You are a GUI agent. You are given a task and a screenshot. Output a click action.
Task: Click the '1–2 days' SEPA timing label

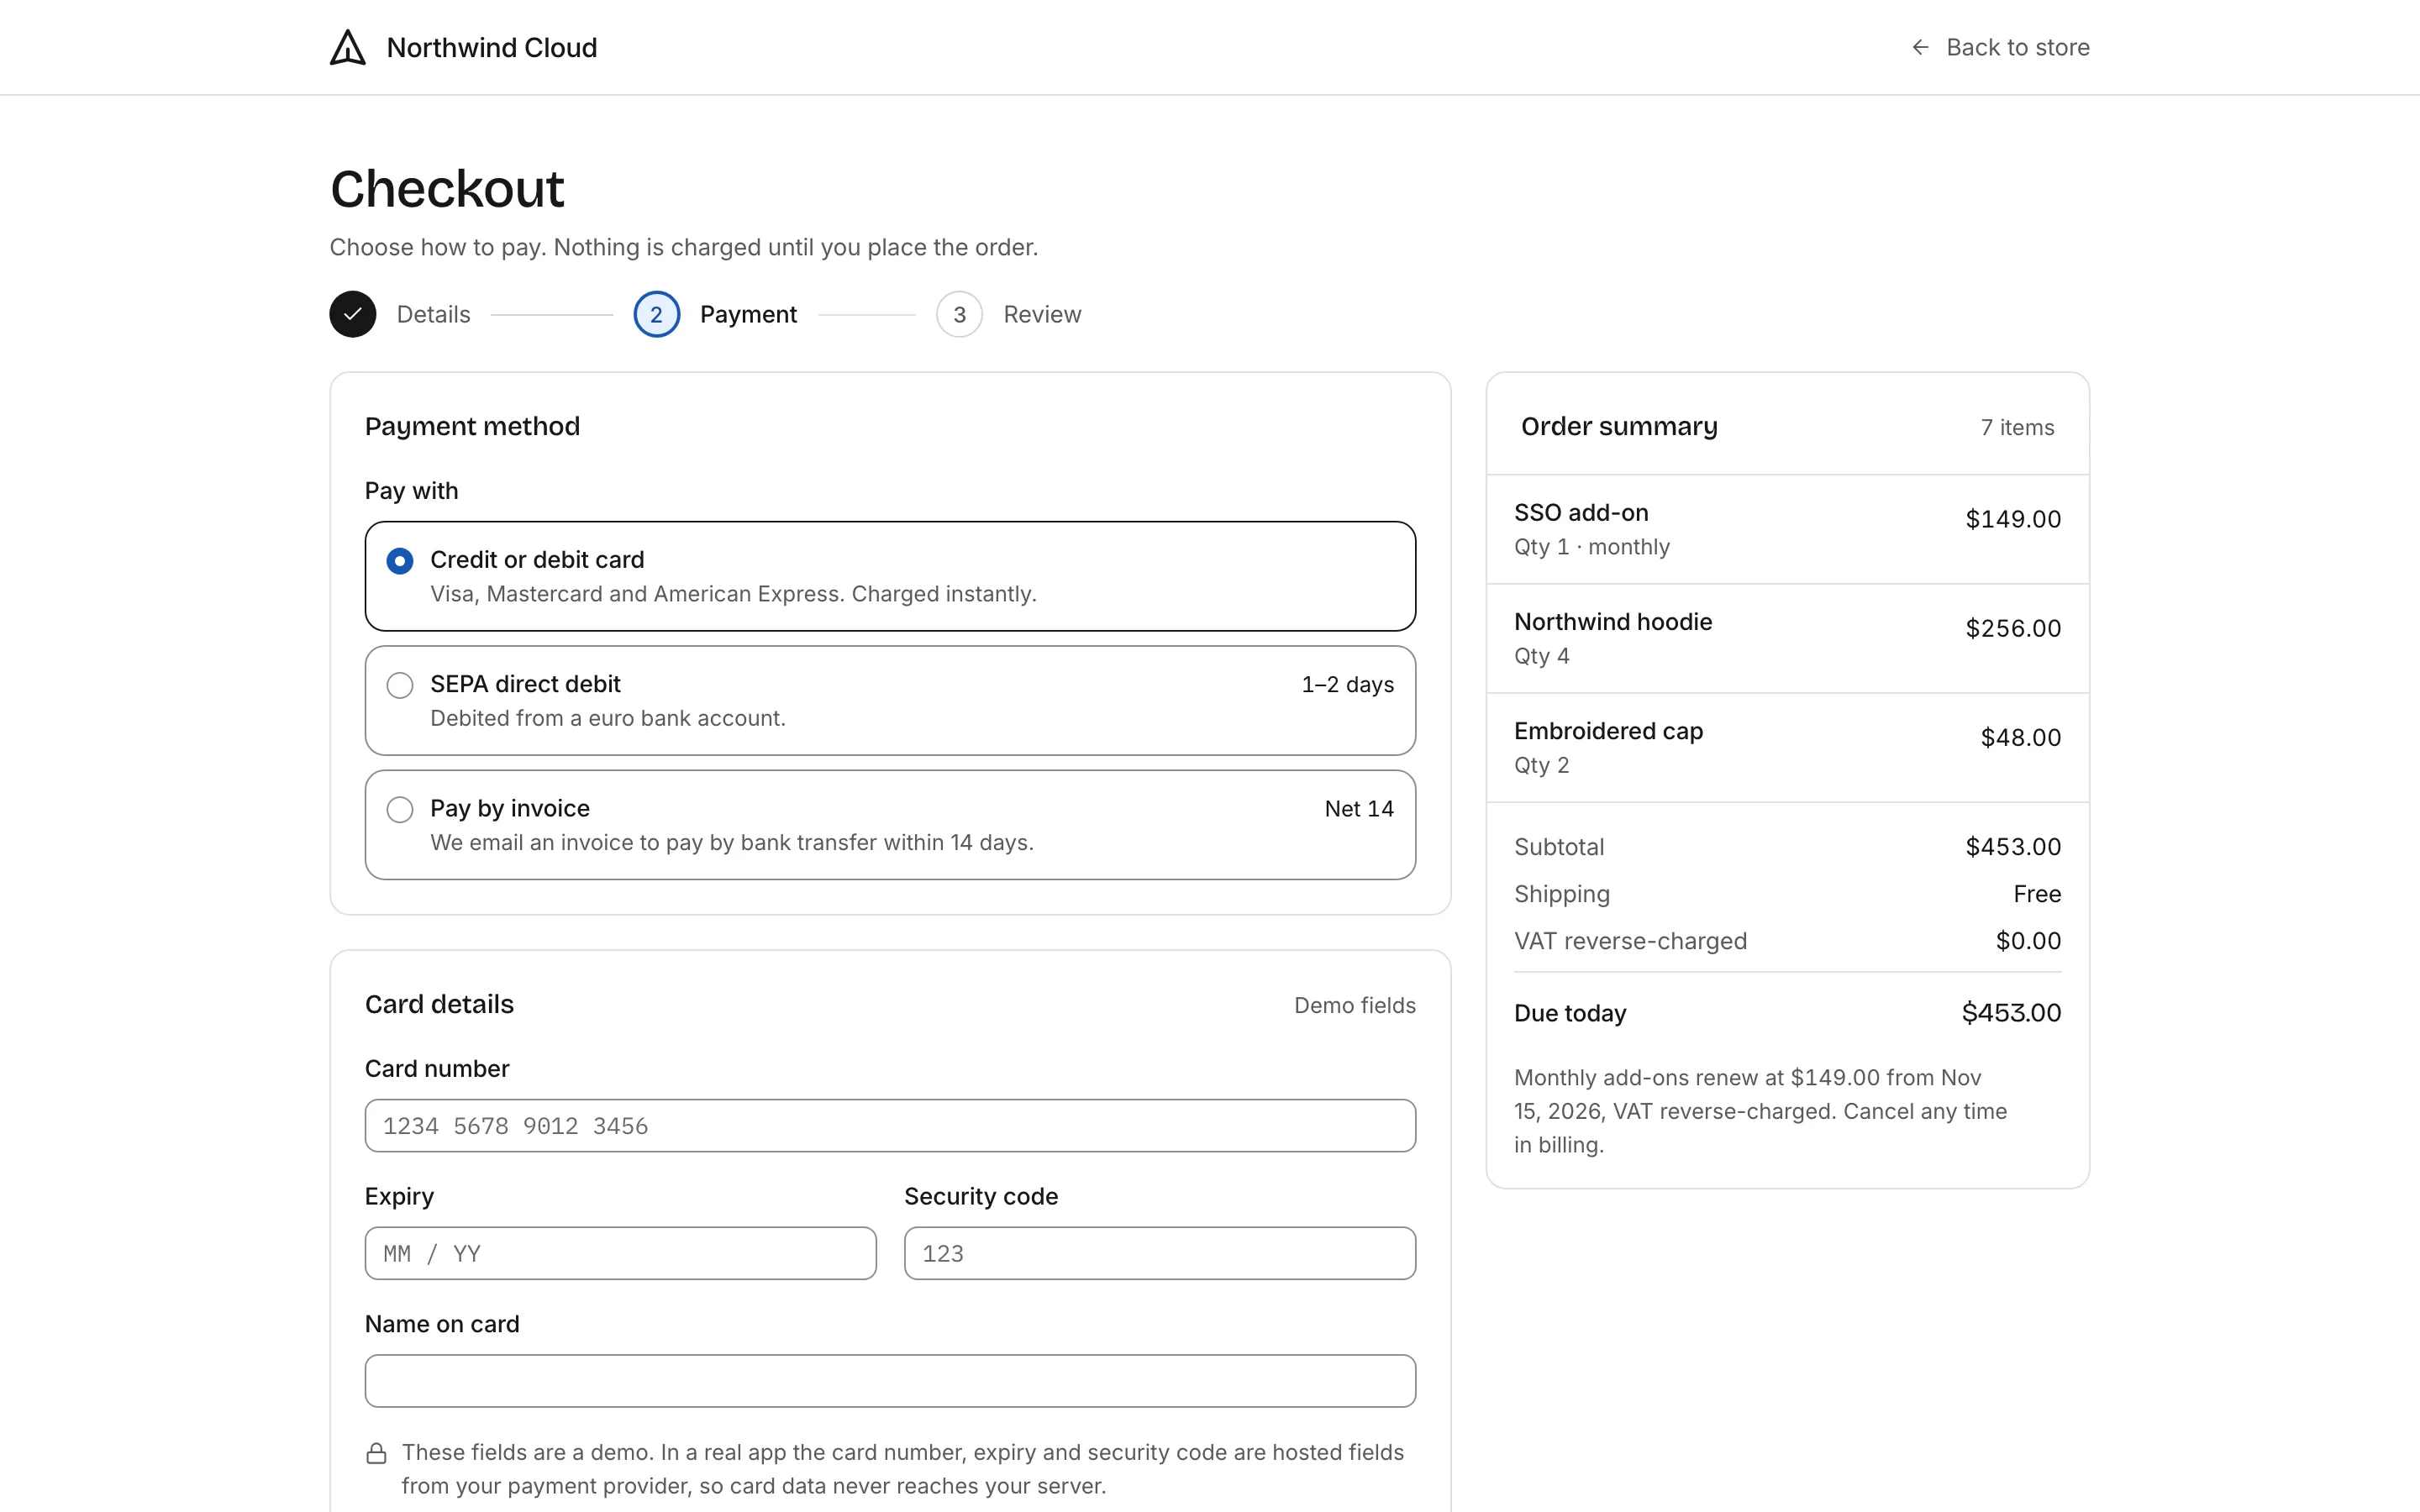click(x=1347, y=684)
